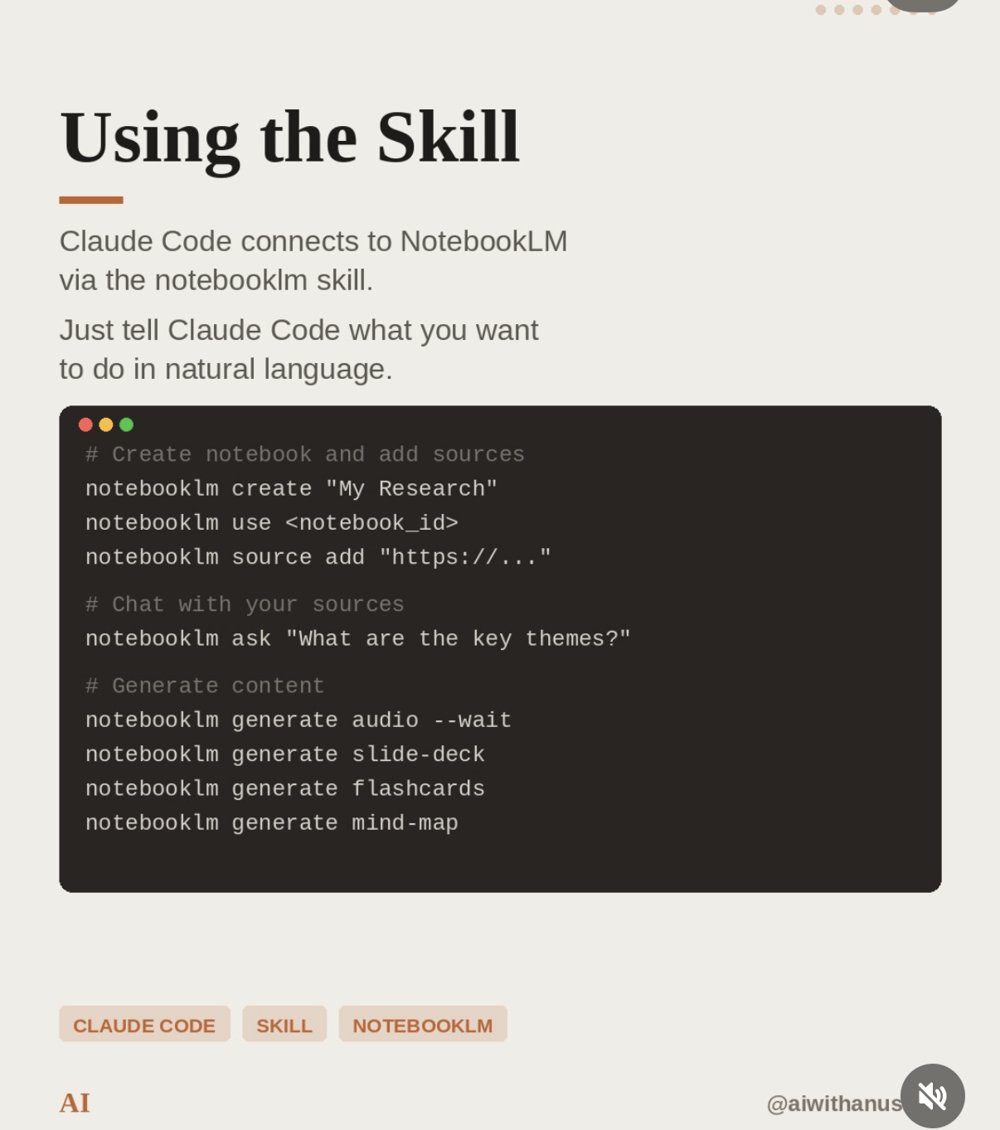
Task: Unmute the video using the speaker icon
Action: point(932,1095)
